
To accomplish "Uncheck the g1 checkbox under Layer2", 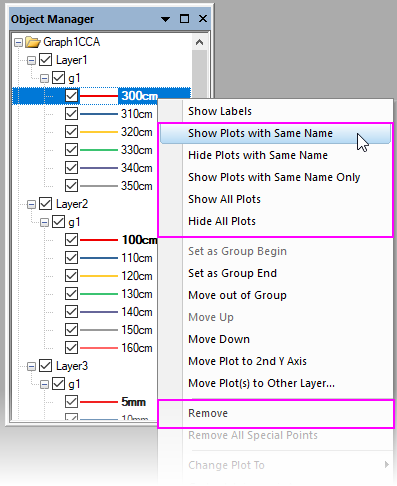I will pos(59,222).
